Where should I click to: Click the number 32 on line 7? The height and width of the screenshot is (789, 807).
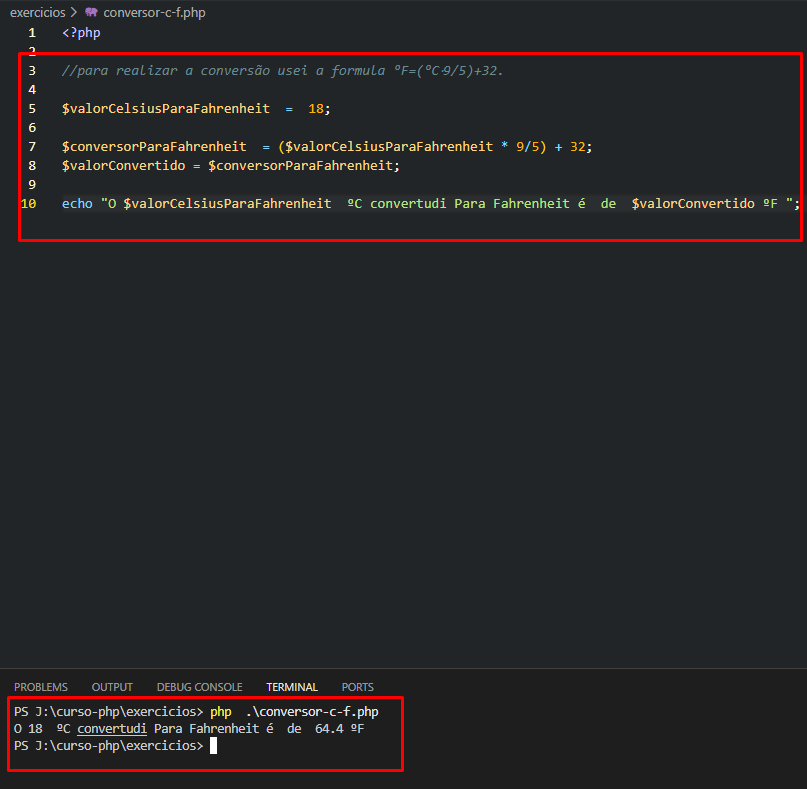coord(577,147)
